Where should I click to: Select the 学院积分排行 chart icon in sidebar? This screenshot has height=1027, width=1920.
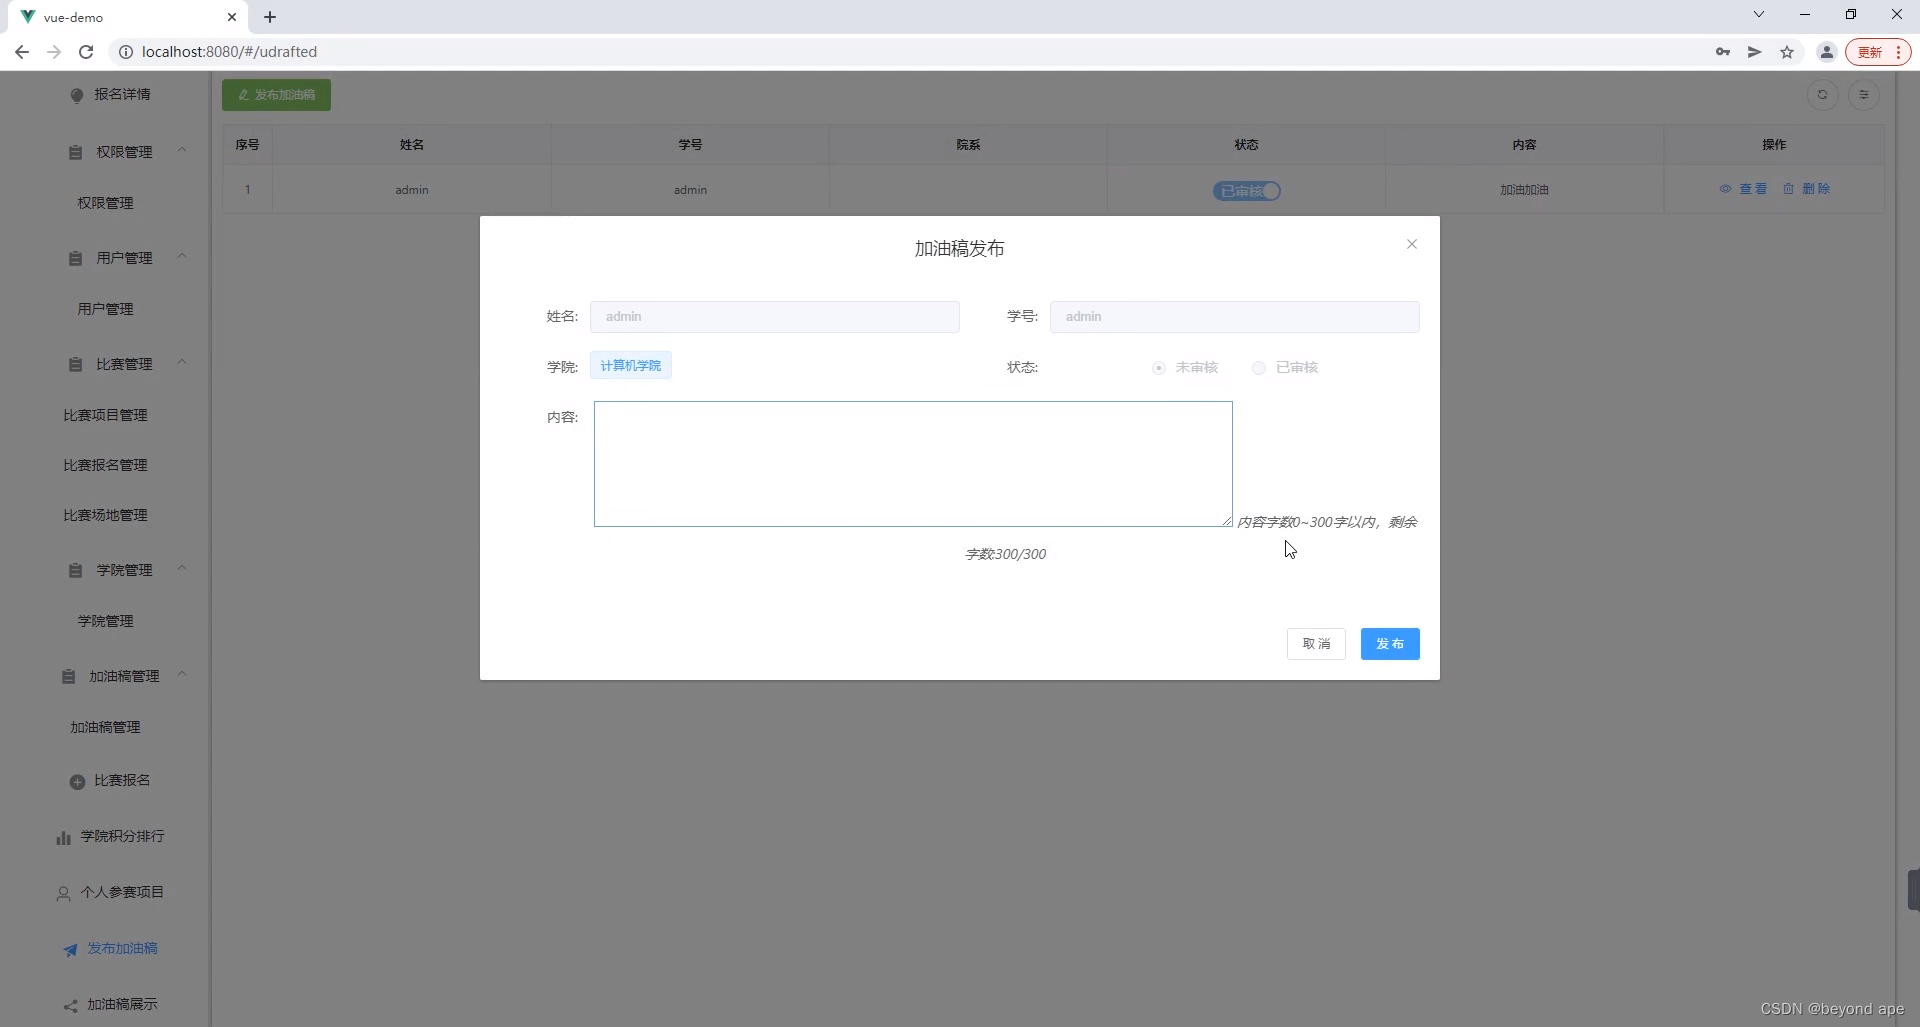pos(63,837)
